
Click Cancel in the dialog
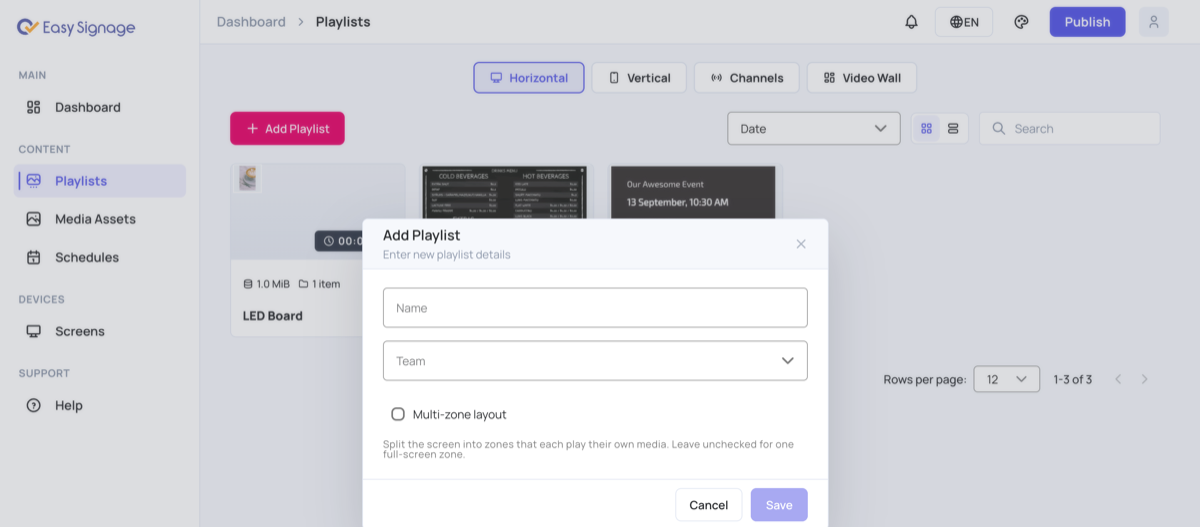pos(708,505)
